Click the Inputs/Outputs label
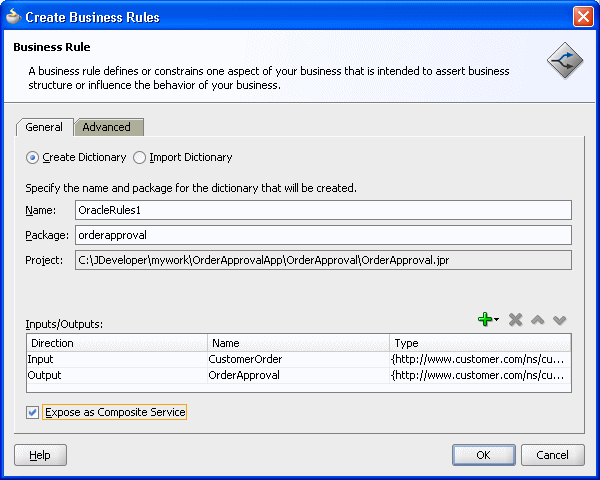The image size is (600, 480). tap(64, 324)
